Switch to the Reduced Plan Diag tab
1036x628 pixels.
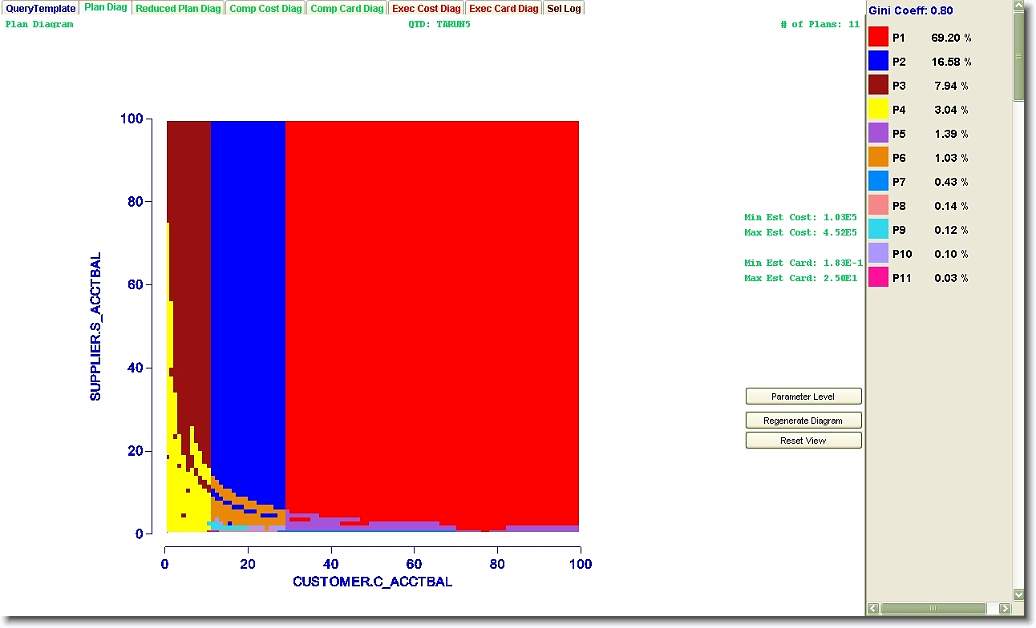click(178, 8)
